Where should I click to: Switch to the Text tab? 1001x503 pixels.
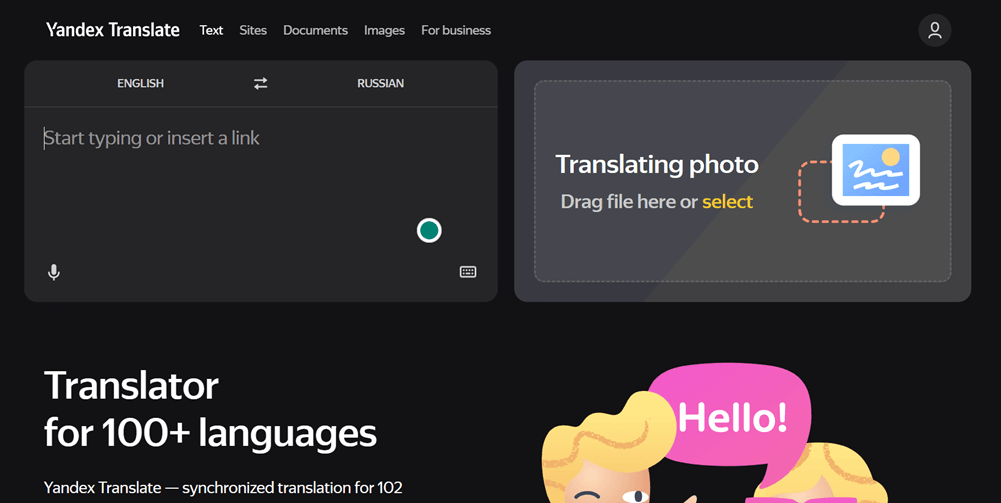click(211, 30)
